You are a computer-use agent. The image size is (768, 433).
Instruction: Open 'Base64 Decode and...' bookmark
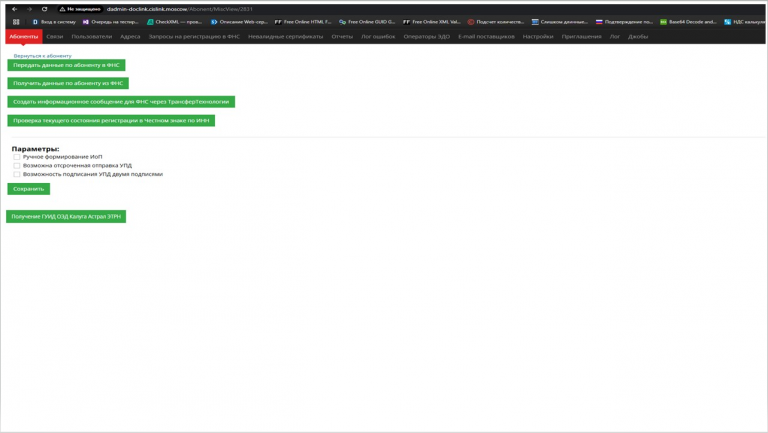pos(688,22)
